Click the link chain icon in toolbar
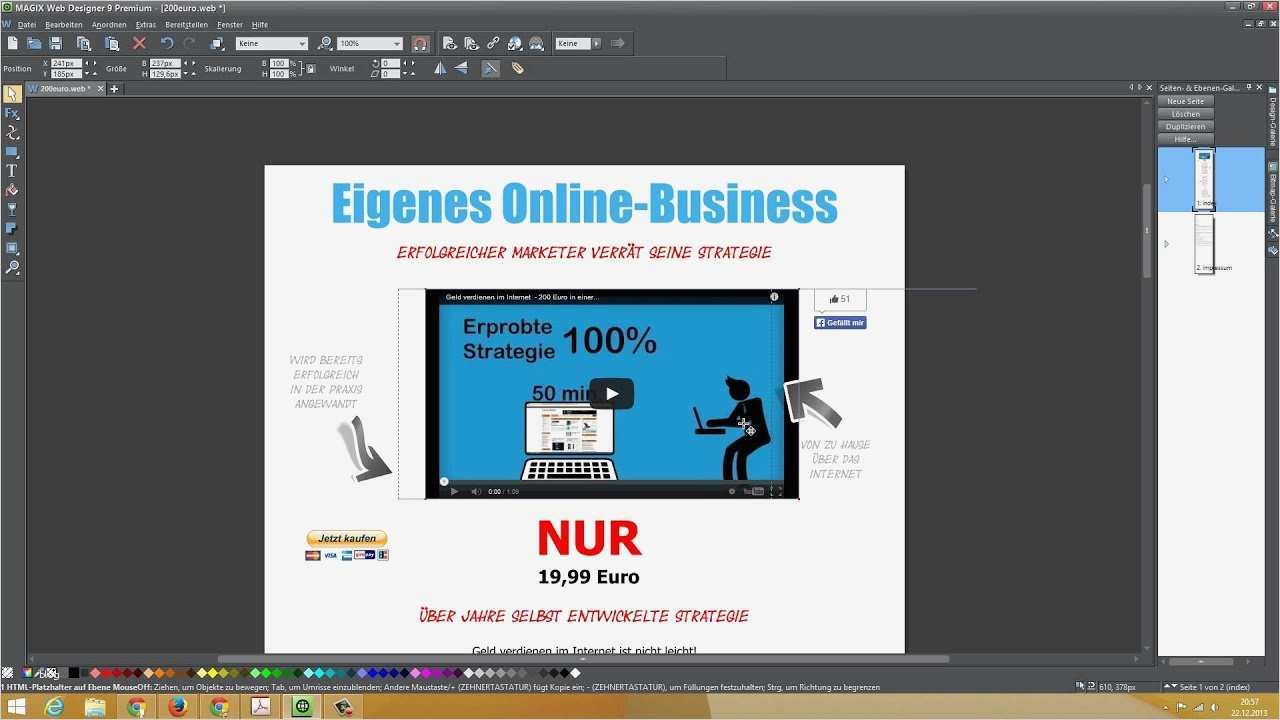 pos(493,43)
